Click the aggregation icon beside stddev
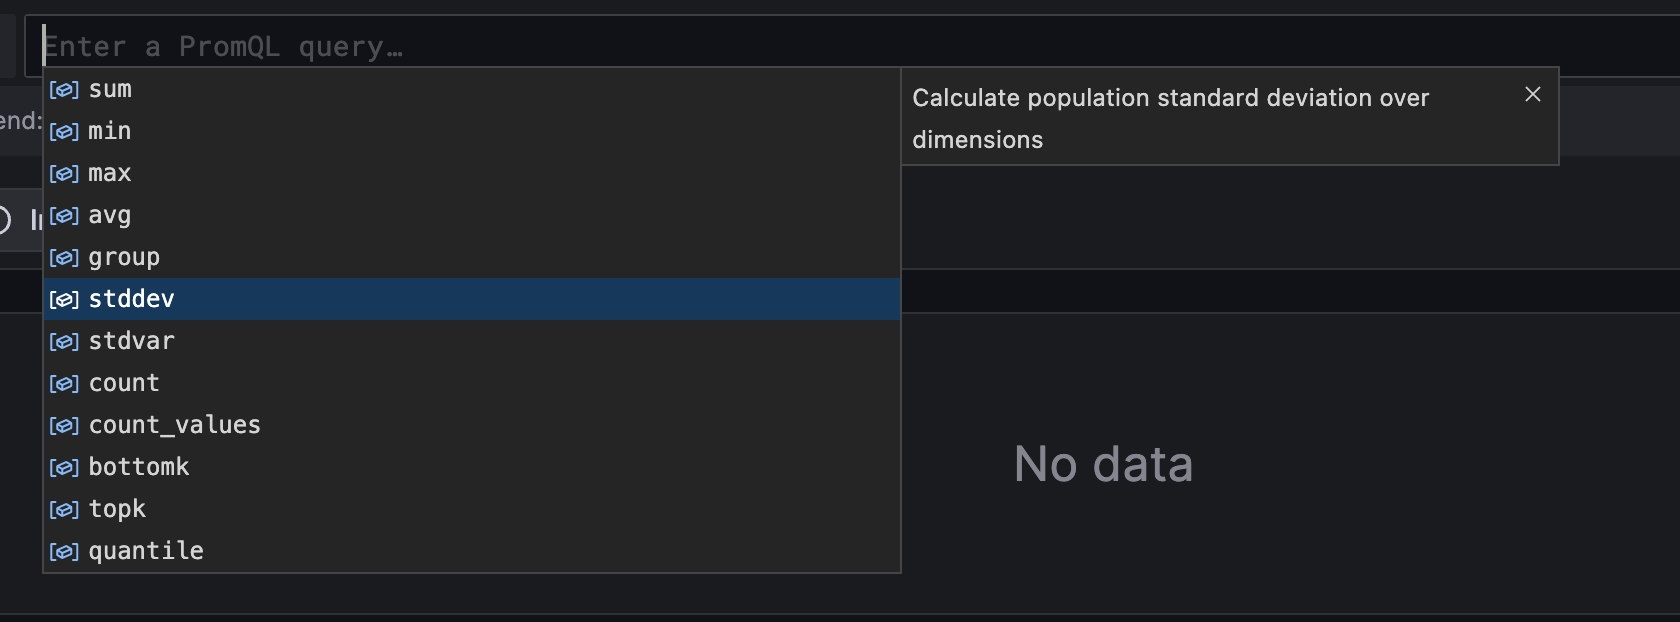The width and height of the screenshot is (1680, 622). [63, 298]
